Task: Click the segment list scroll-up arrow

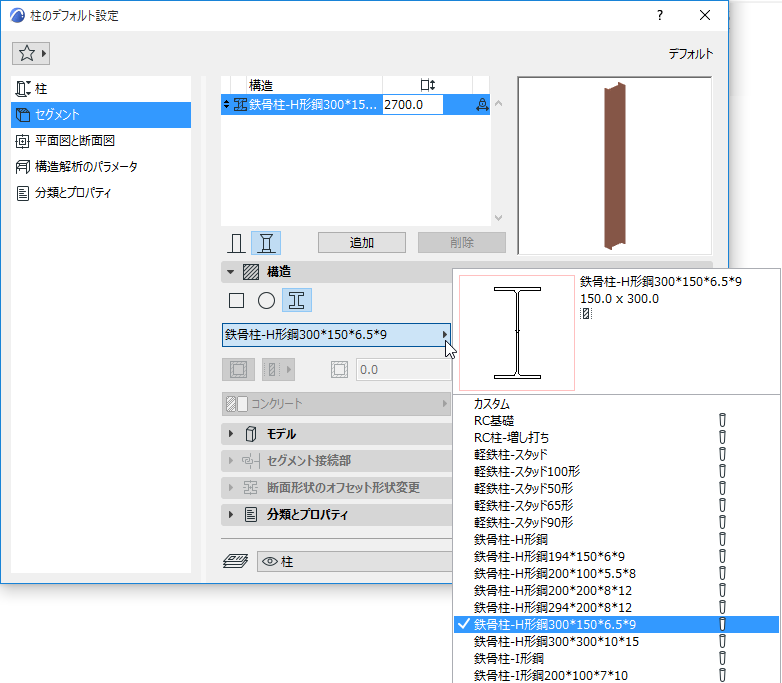Action: (x=498, y=104)
